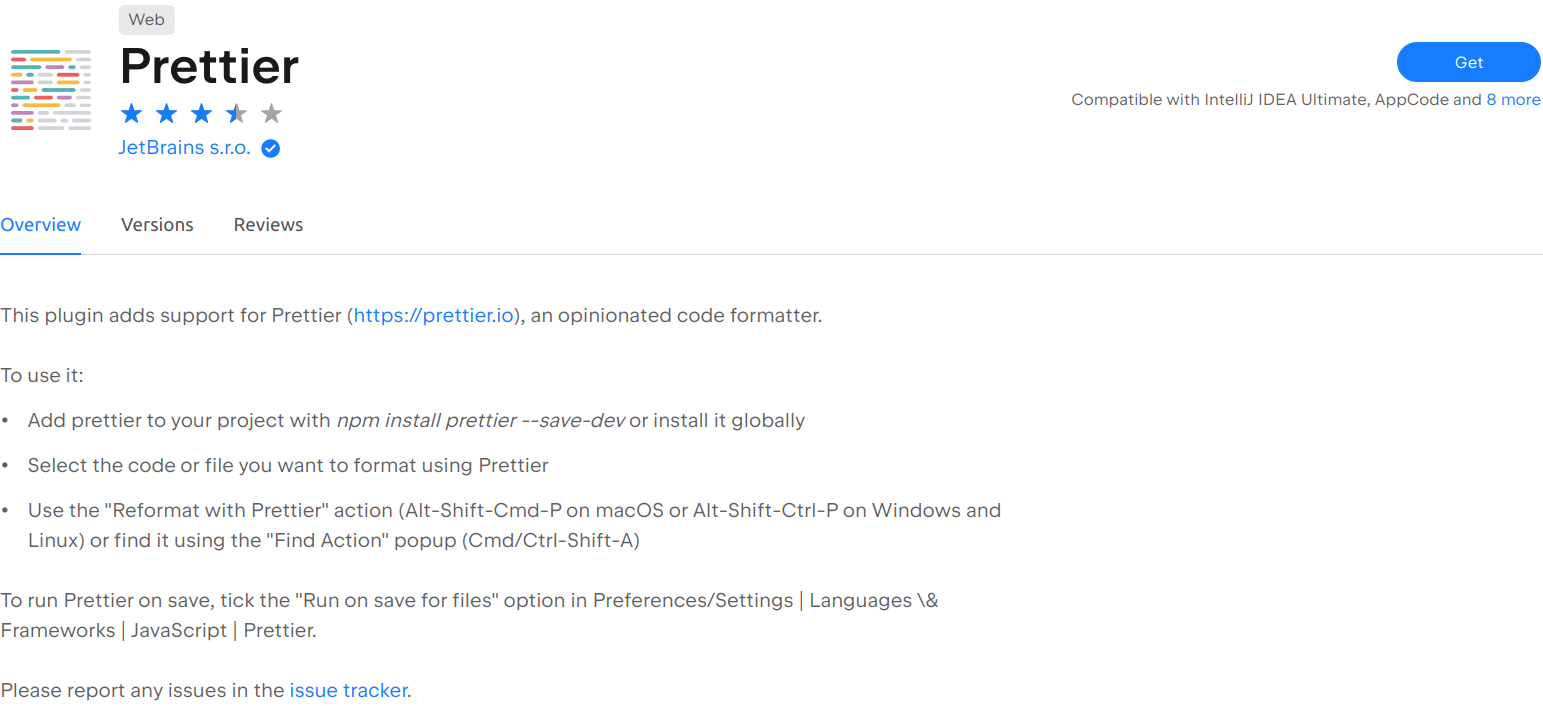Click the "To use it:" instruction heading
The height and width of the screenshot is (706, 1543).
[x=42, y=376]
